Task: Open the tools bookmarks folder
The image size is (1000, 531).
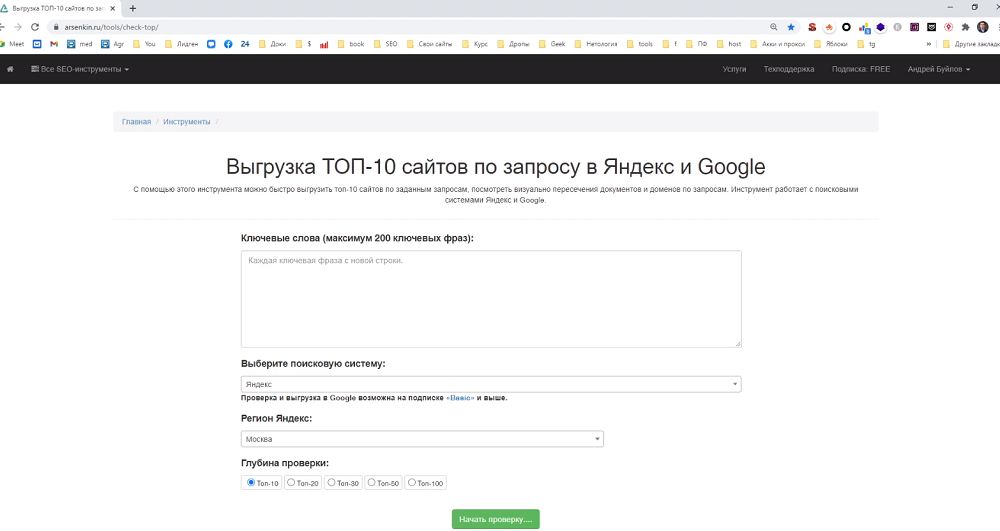Action: pyautogui.click(x=640, y=44)
